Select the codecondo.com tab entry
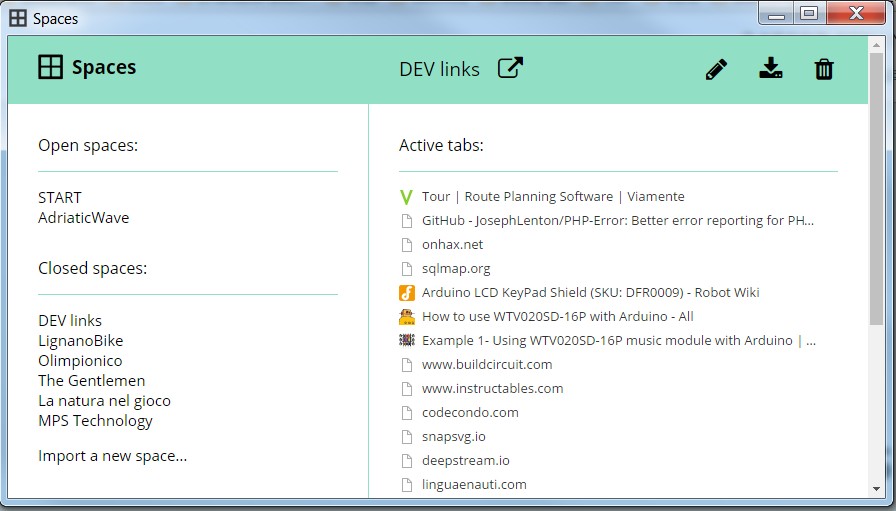The image size is (896, 511). click(x=469, y=413)
